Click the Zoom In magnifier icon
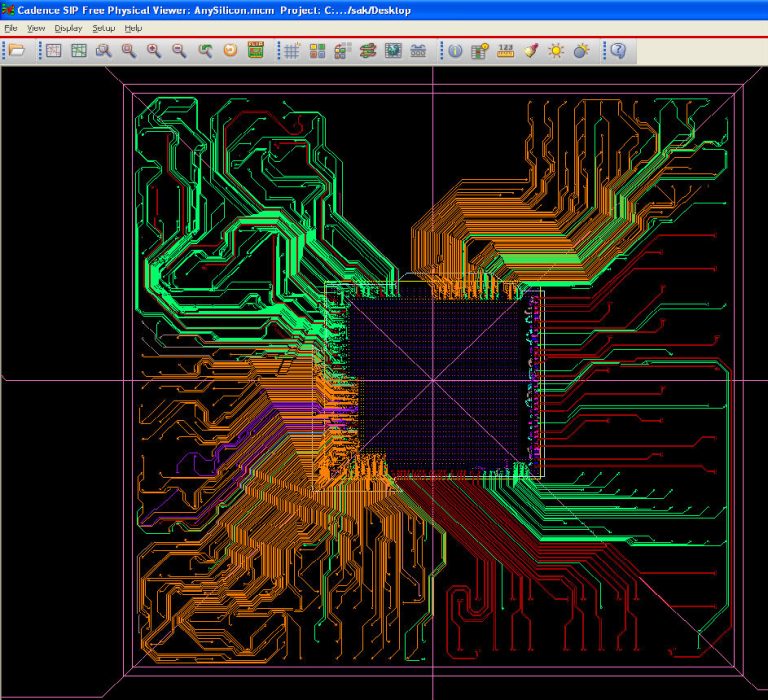Viewport: 768px width, 700px height. pos(154,50)
